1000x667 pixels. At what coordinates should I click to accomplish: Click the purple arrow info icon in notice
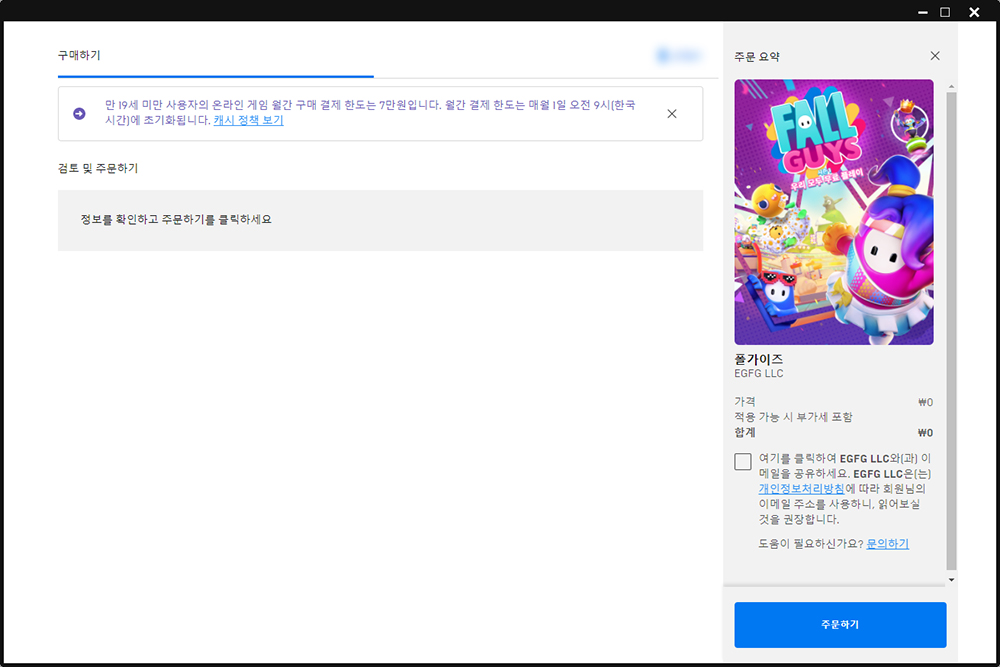[x=79, y=114]
